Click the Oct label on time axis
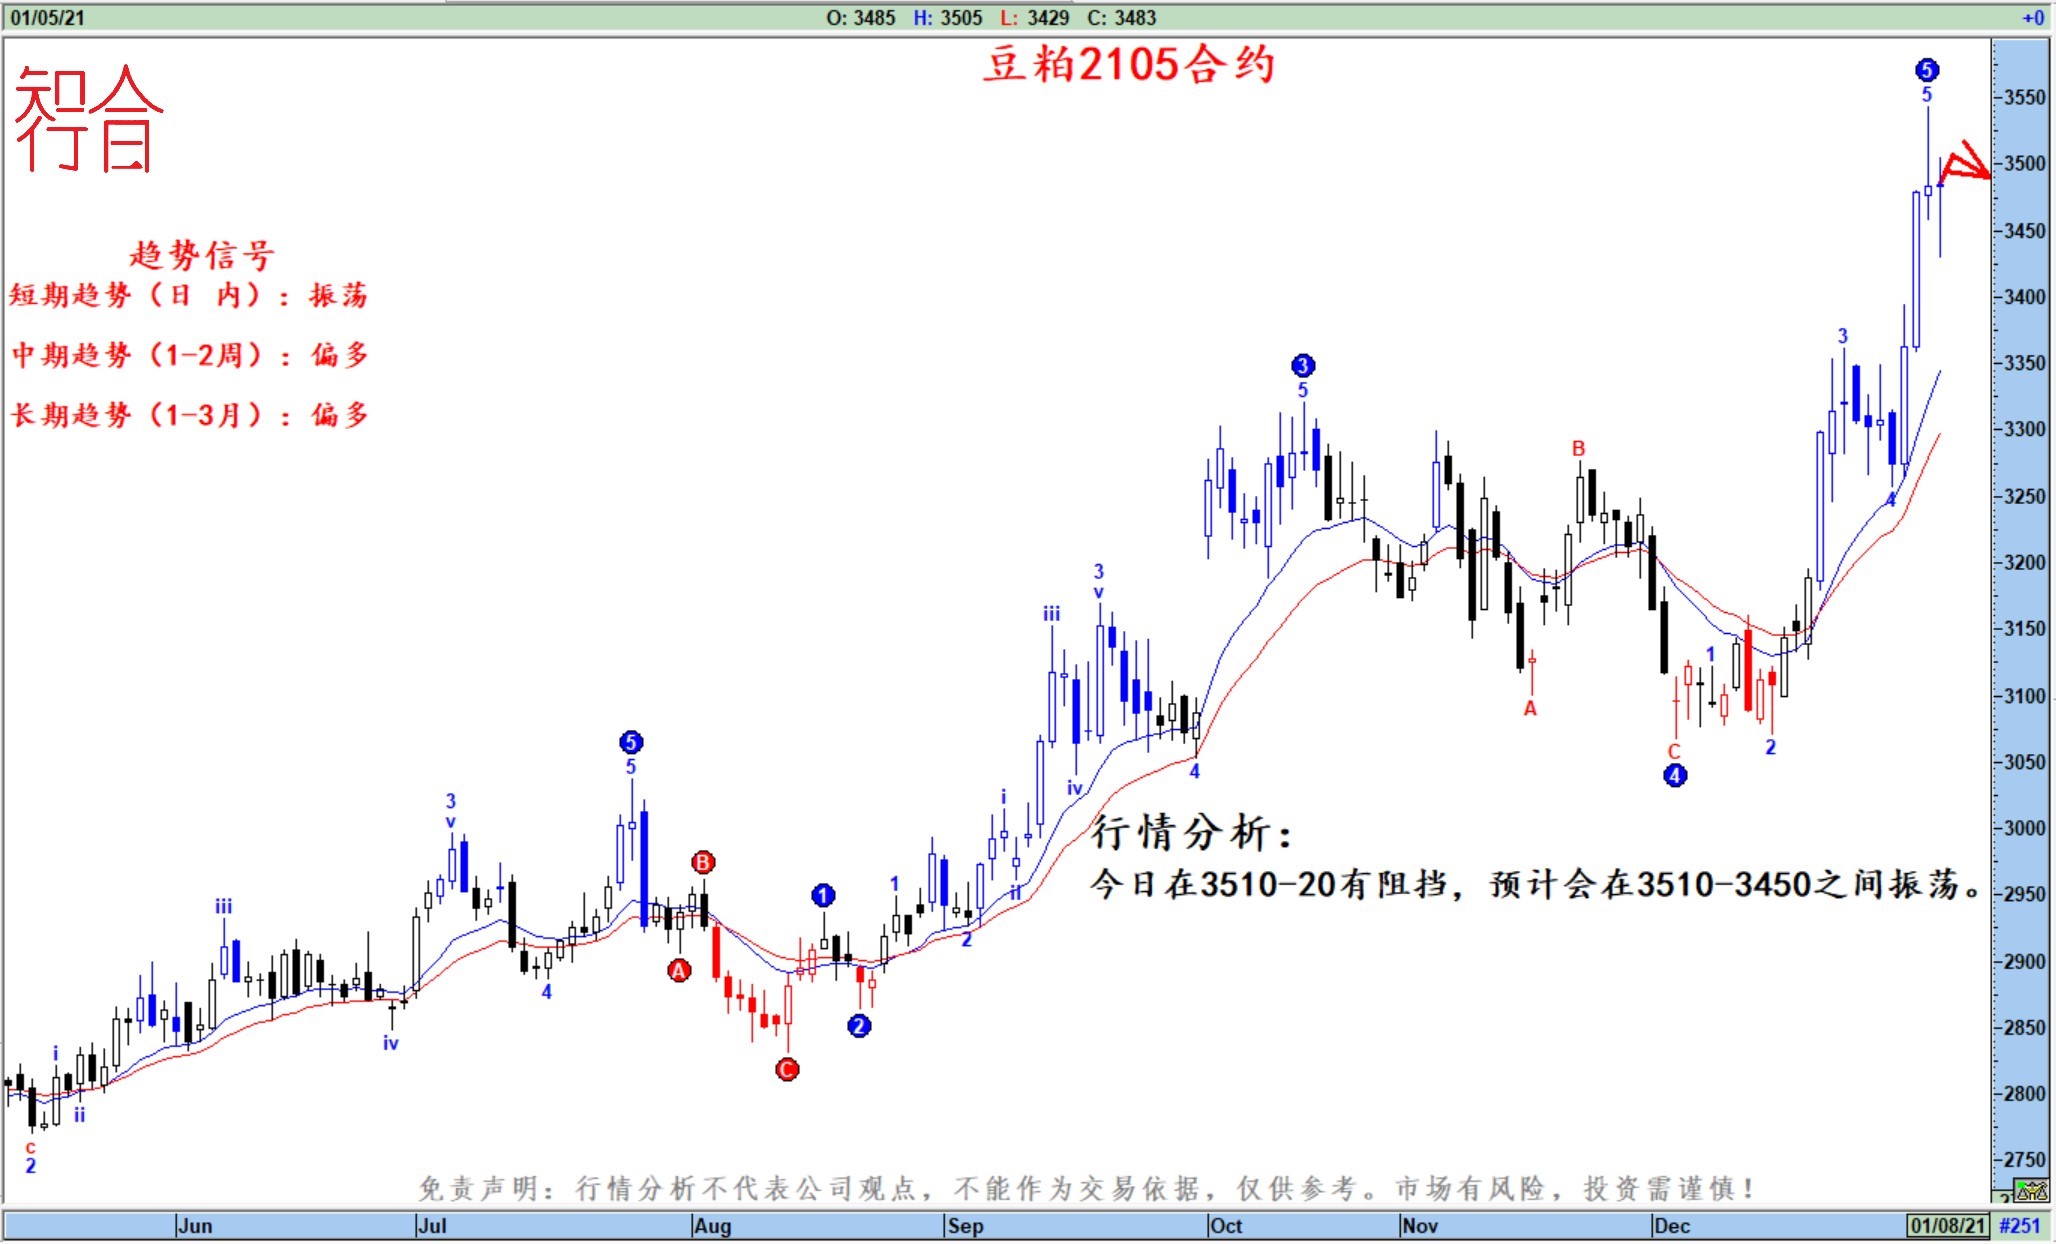 1226,1226
